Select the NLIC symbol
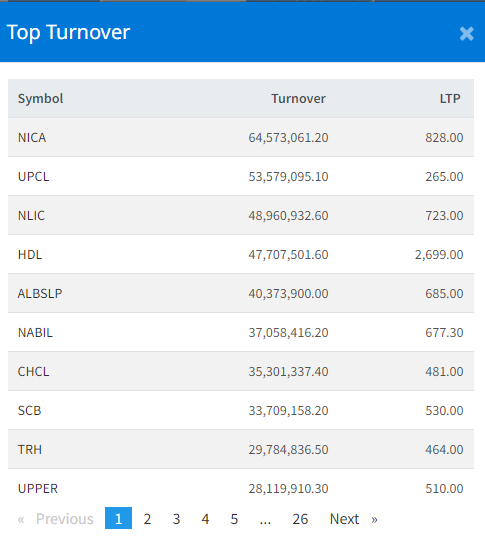Screen dimensions: 485x557 pos(31,216)
